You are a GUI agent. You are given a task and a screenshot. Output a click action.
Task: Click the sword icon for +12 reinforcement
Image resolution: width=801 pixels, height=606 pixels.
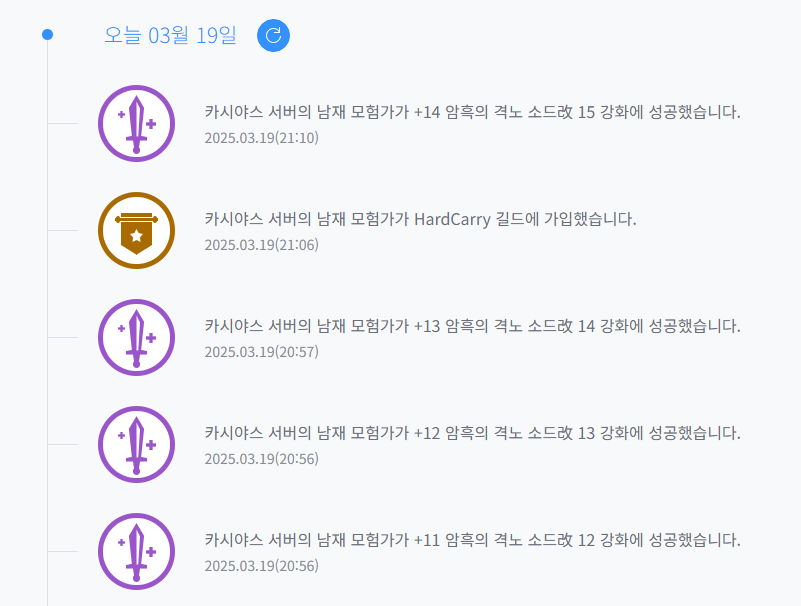pyautogui.click(x=136, y=551)
